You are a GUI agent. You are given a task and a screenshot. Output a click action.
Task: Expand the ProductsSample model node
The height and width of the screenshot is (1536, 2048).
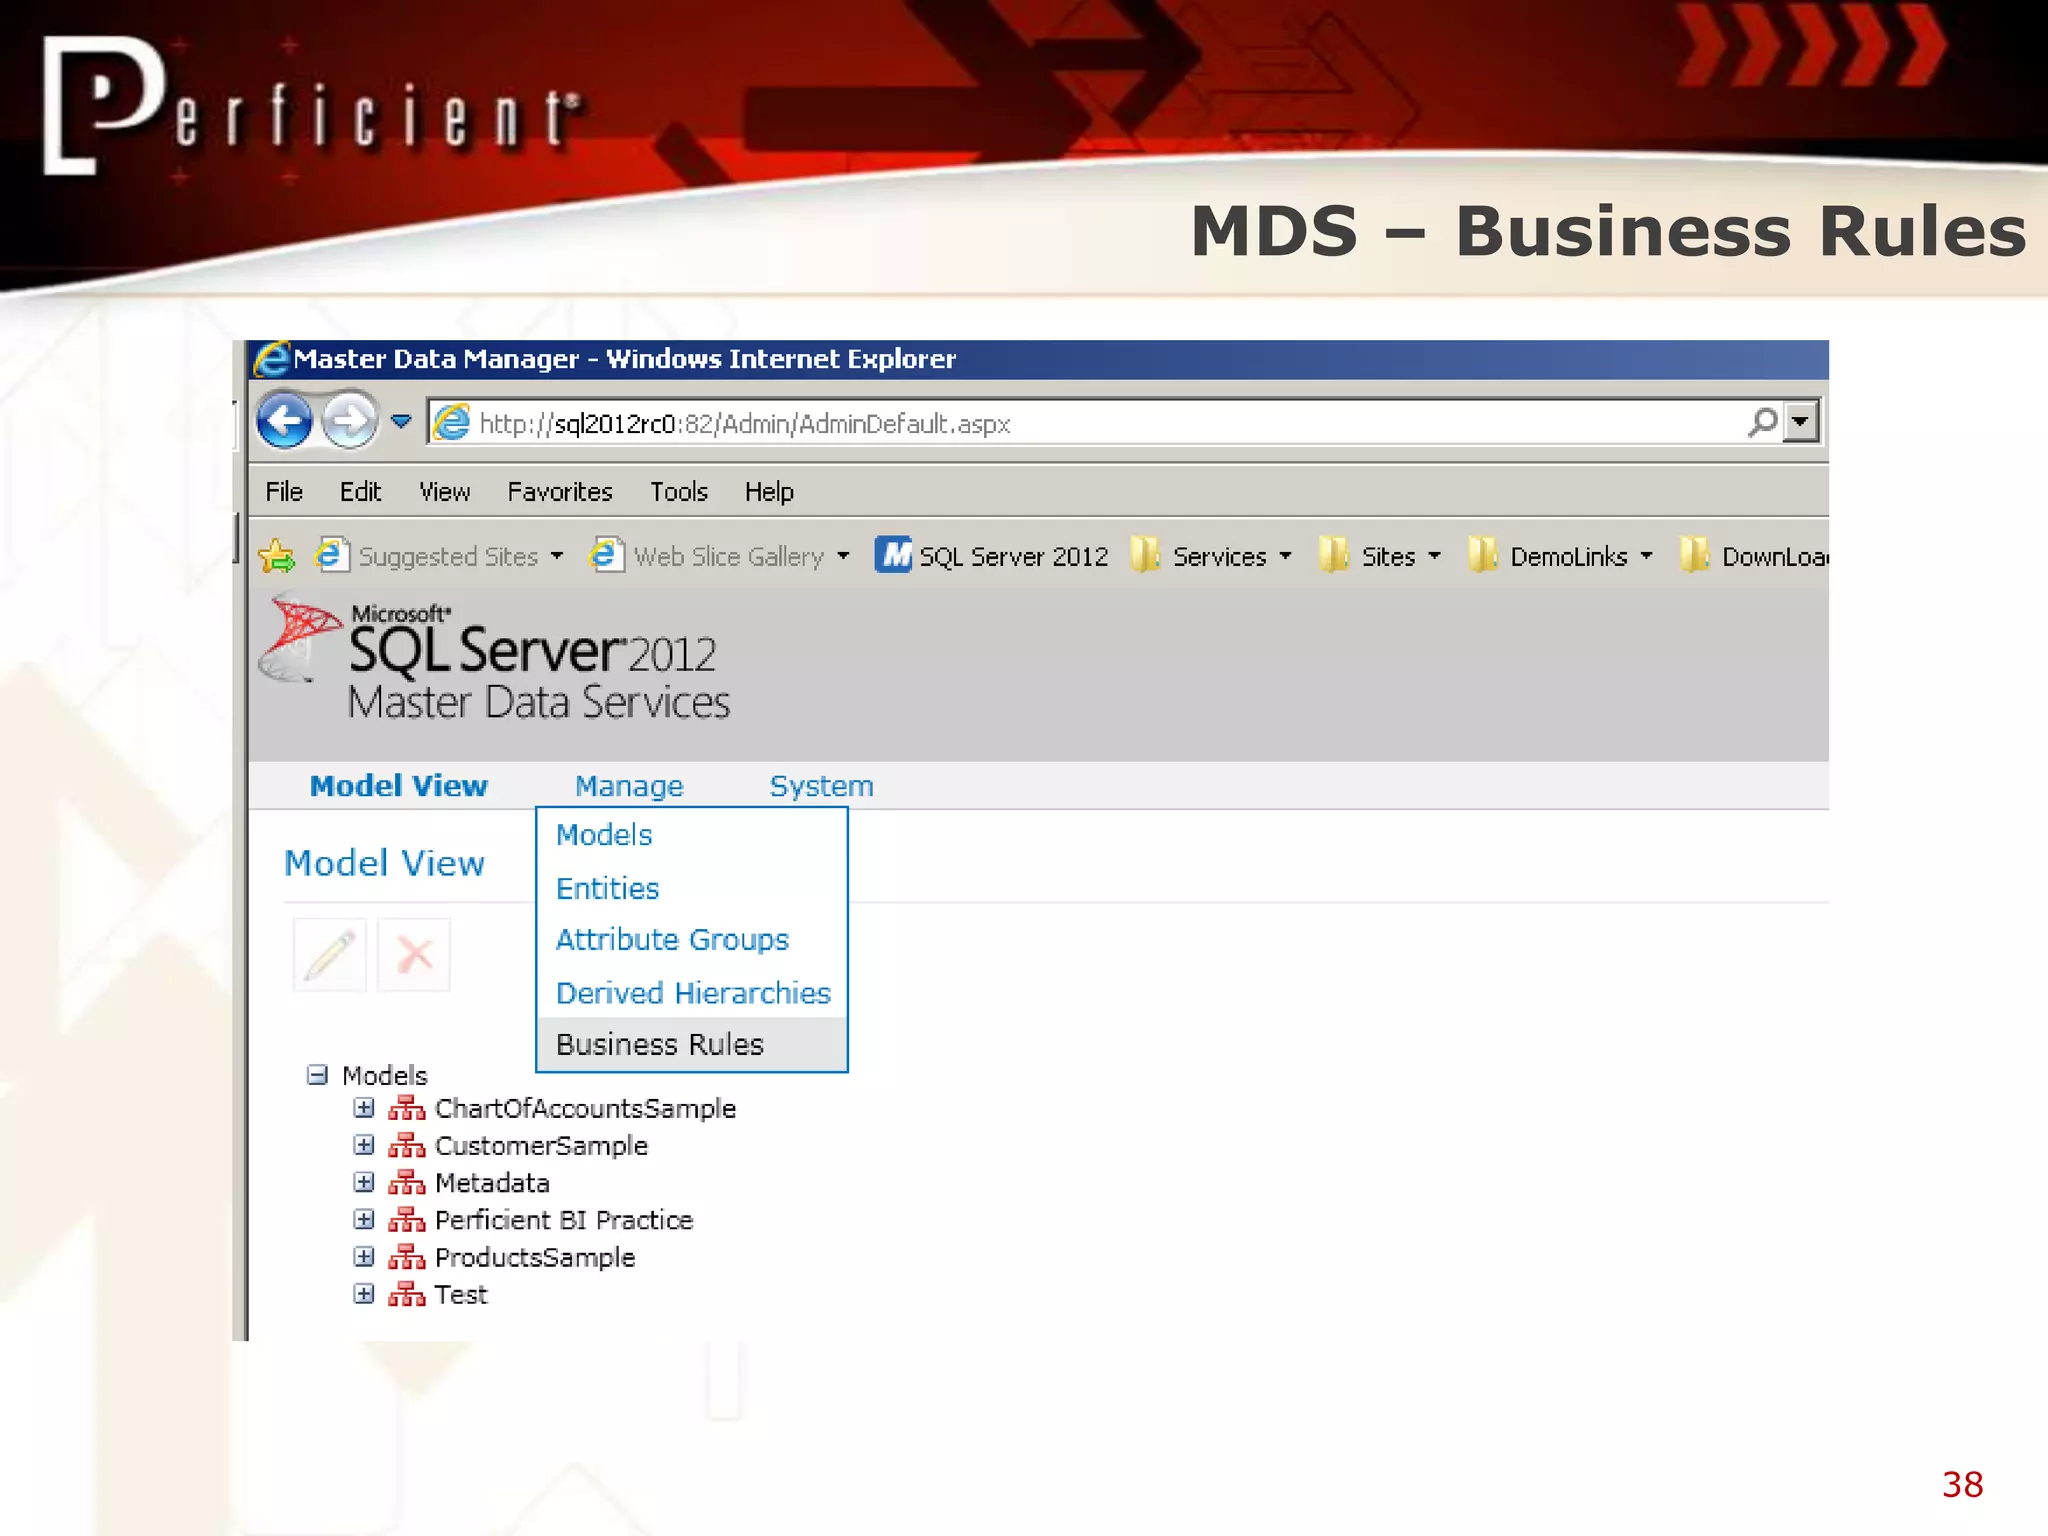[x=364, y=1257]
